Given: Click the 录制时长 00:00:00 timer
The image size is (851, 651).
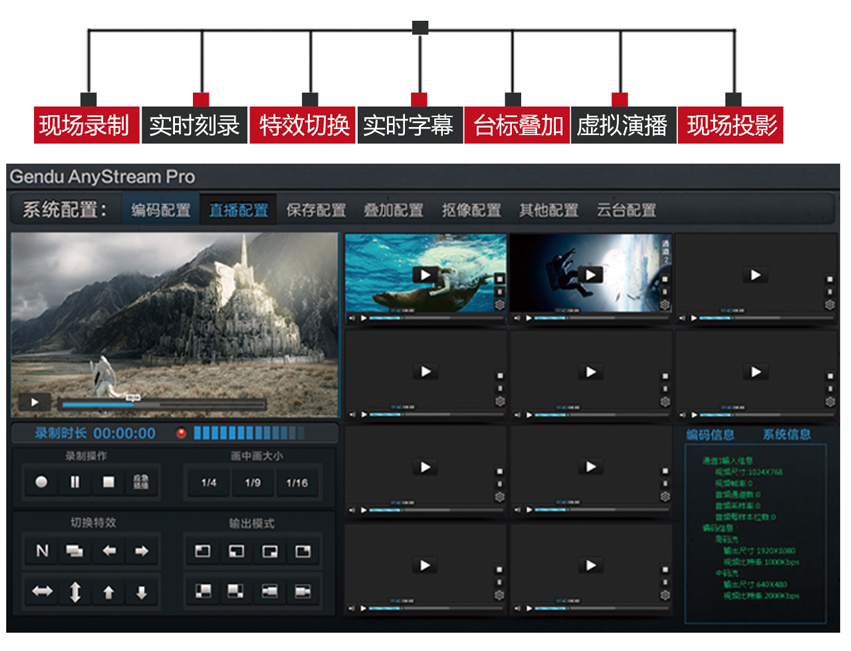Looking at the screenshot, I should pos(95,433).
